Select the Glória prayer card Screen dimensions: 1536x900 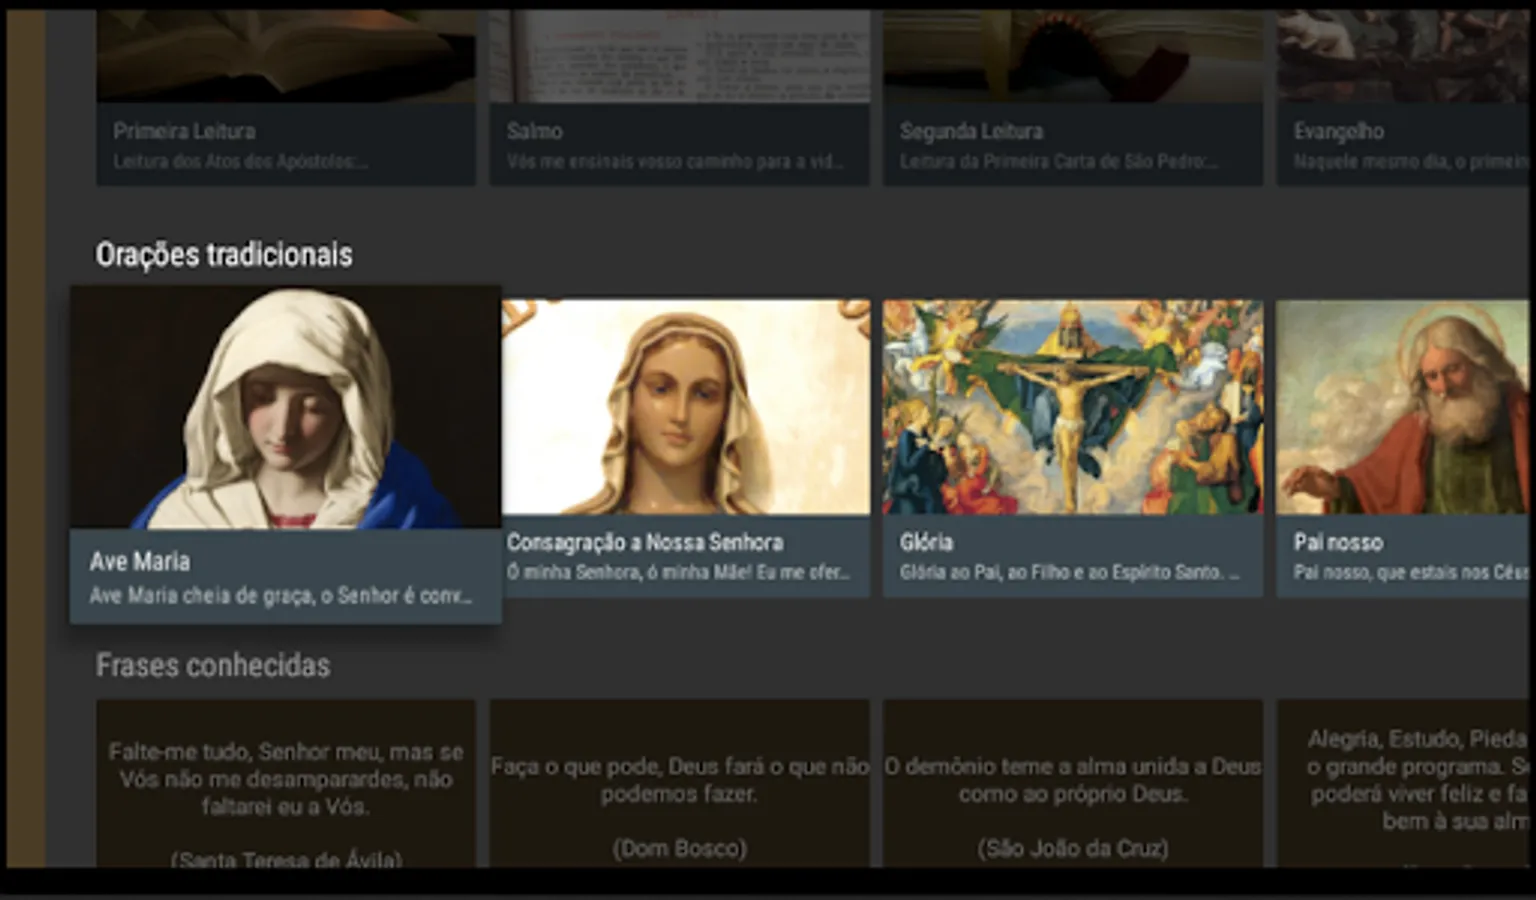[x=1072, y=448]
